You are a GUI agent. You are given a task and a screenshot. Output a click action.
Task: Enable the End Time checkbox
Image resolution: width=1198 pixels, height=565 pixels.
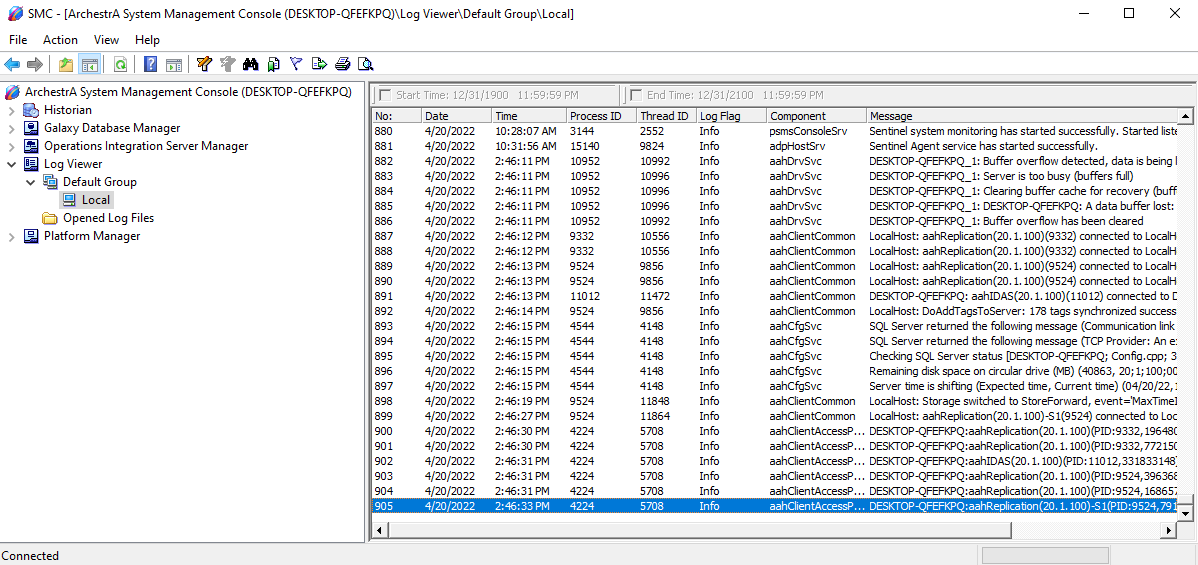pyautogui.click(x=636, y=96)
